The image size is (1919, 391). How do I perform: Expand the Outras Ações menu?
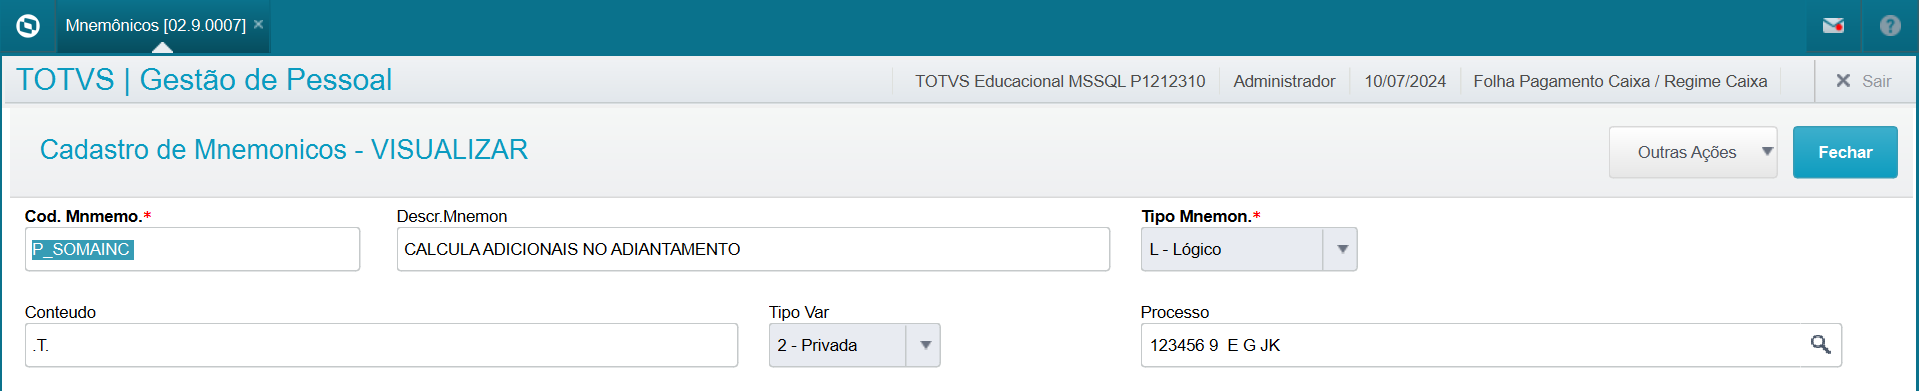click(1692, 152)
